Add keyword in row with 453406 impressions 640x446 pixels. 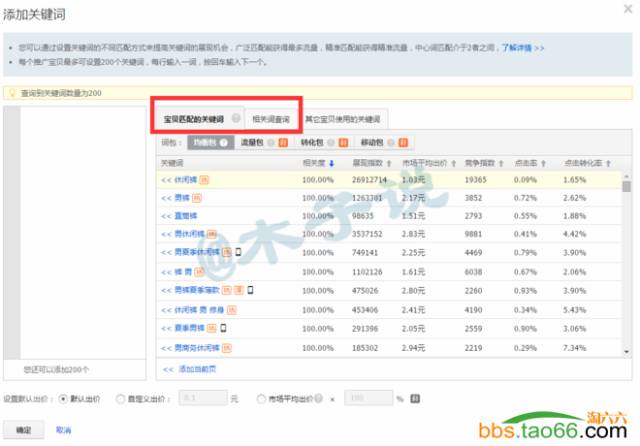[193, 310]
